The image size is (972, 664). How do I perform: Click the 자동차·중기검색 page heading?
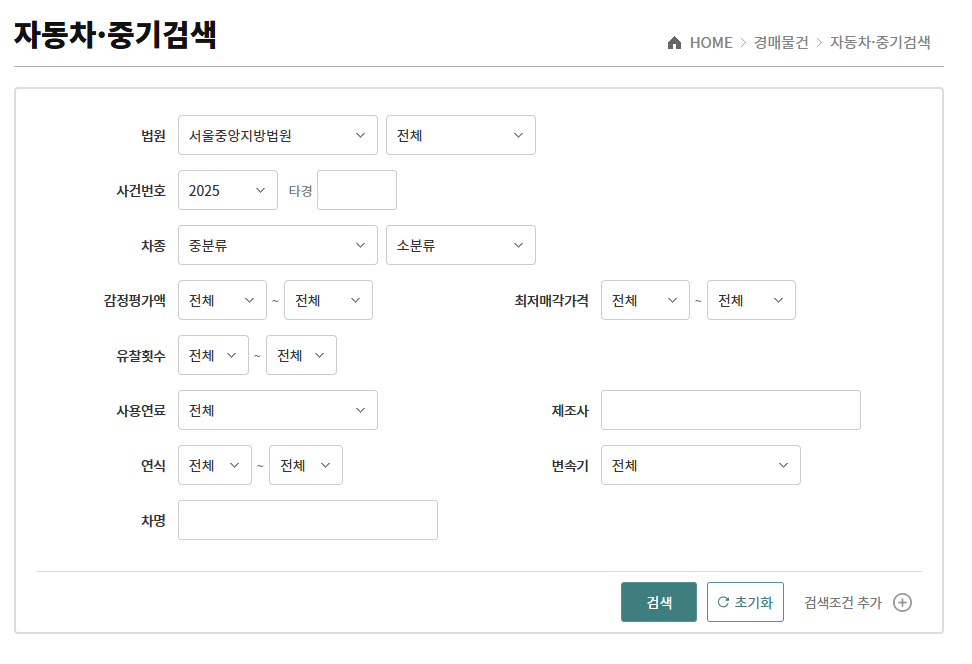[x=115, y=35]
